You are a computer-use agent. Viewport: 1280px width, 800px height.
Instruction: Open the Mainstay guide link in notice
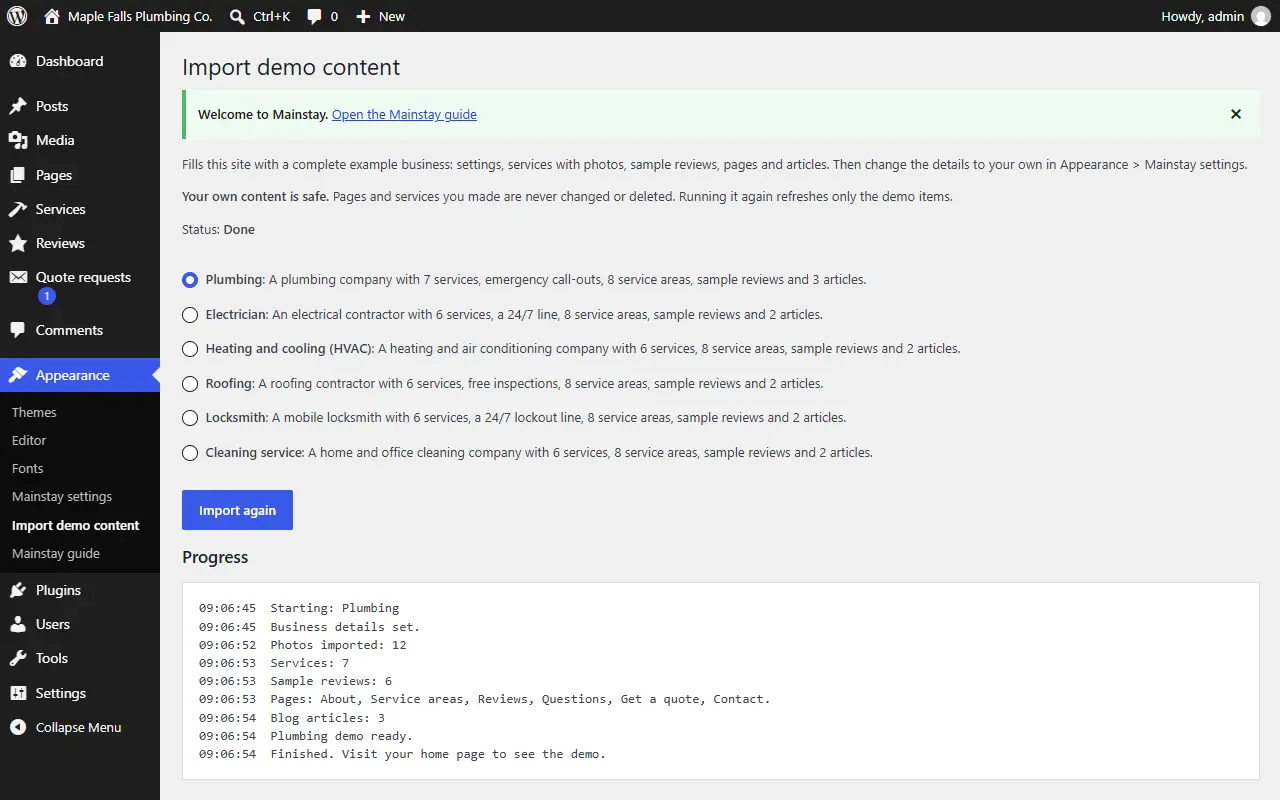pos(404,114)
